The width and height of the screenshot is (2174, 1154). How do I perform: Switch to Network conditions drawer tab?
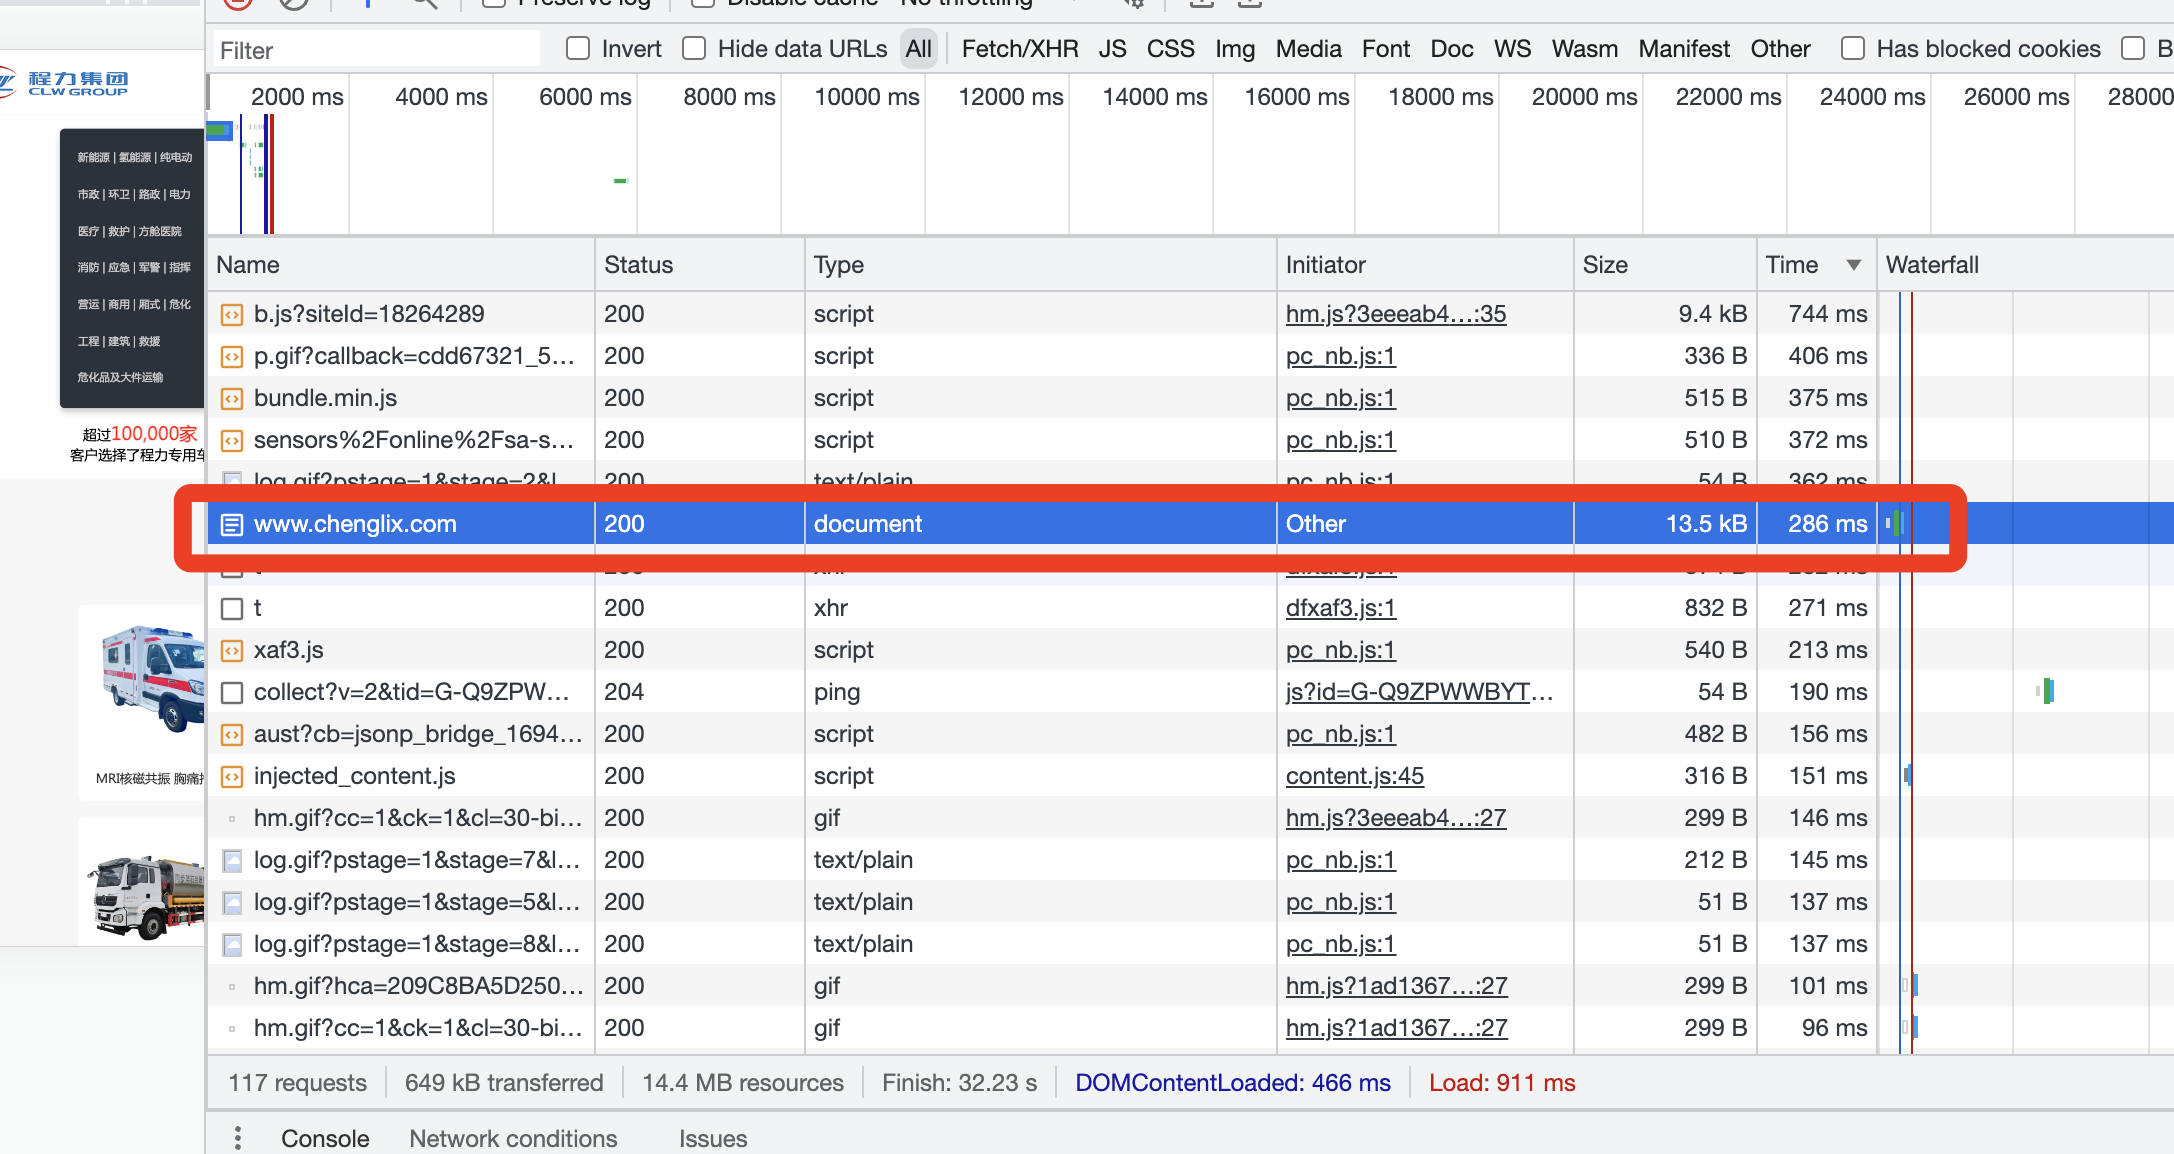[x=513, y=1138]
